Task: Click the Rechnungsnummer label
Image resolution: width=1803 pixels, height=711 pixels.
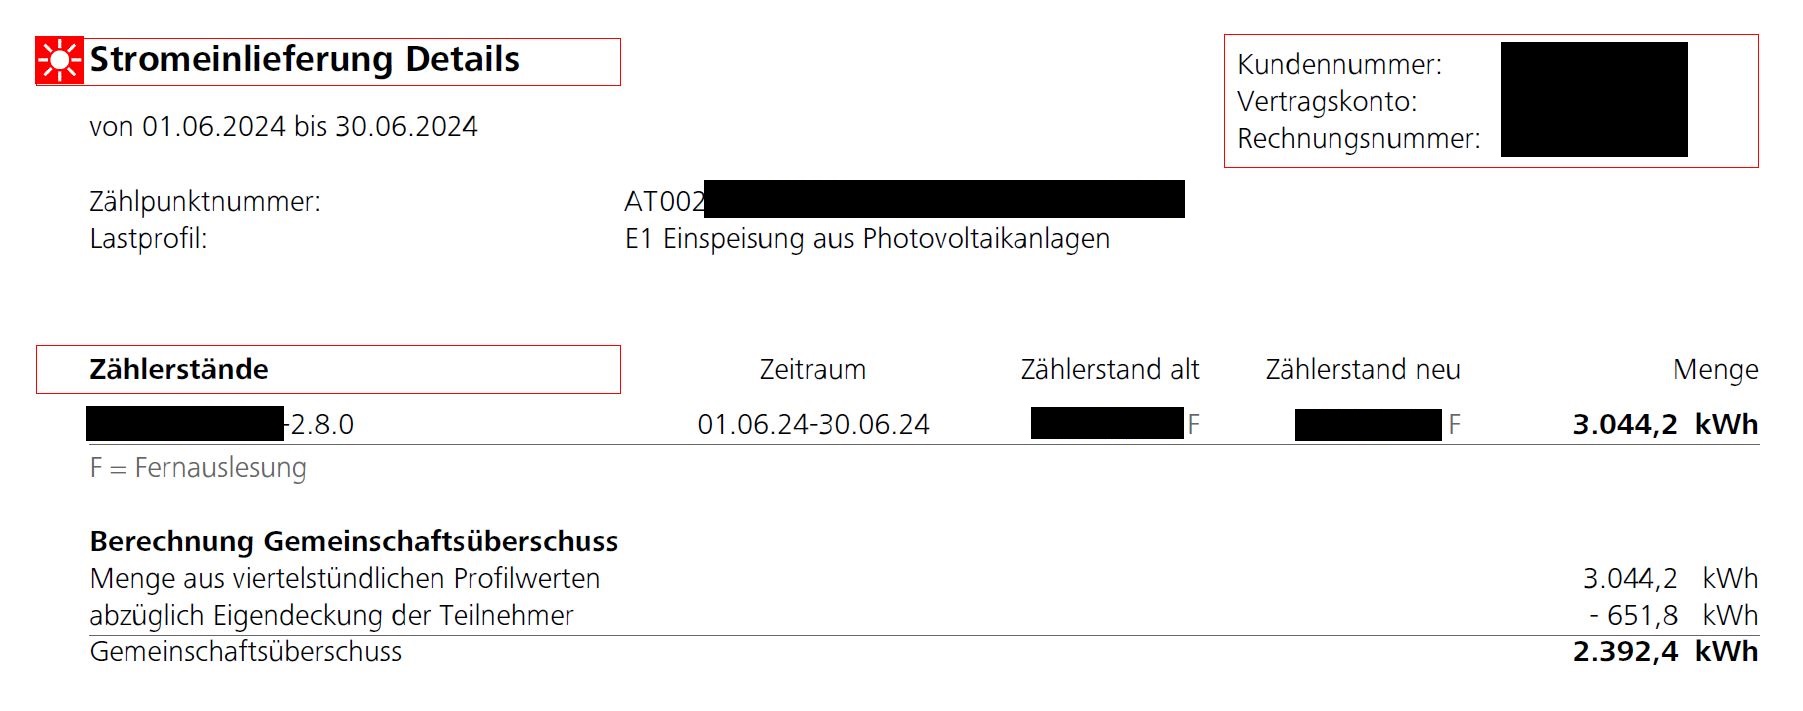Action: 1359,139
